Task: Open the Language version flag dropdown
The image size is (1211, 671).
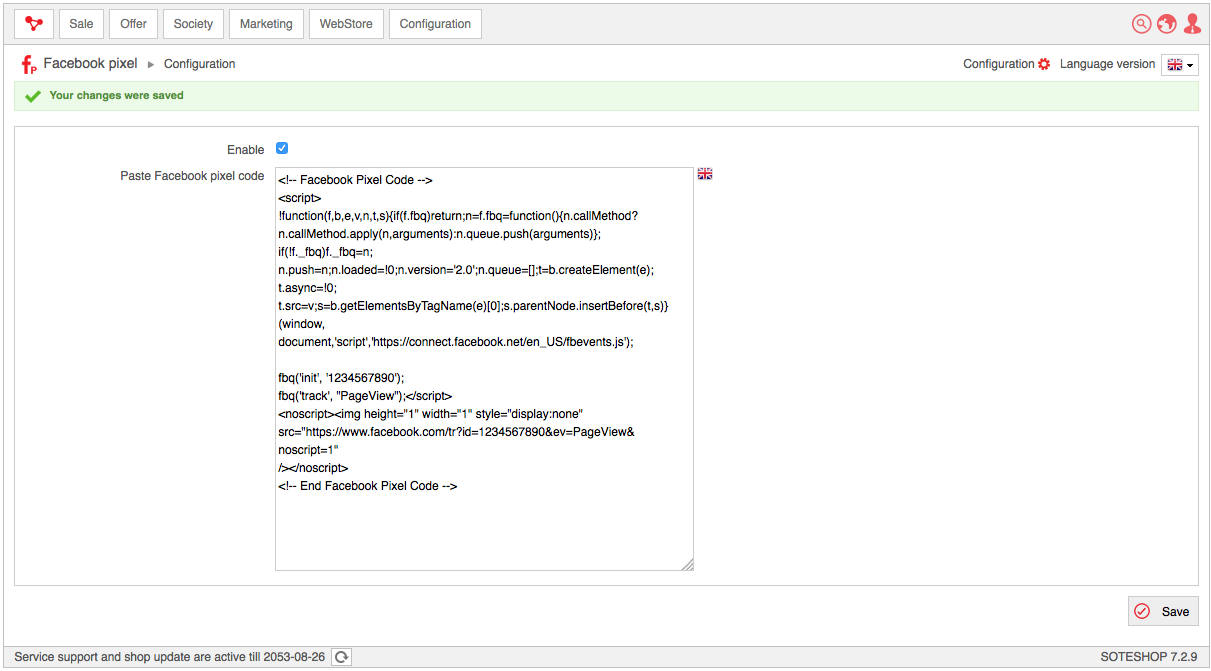Action: (x=1179, y=64)
